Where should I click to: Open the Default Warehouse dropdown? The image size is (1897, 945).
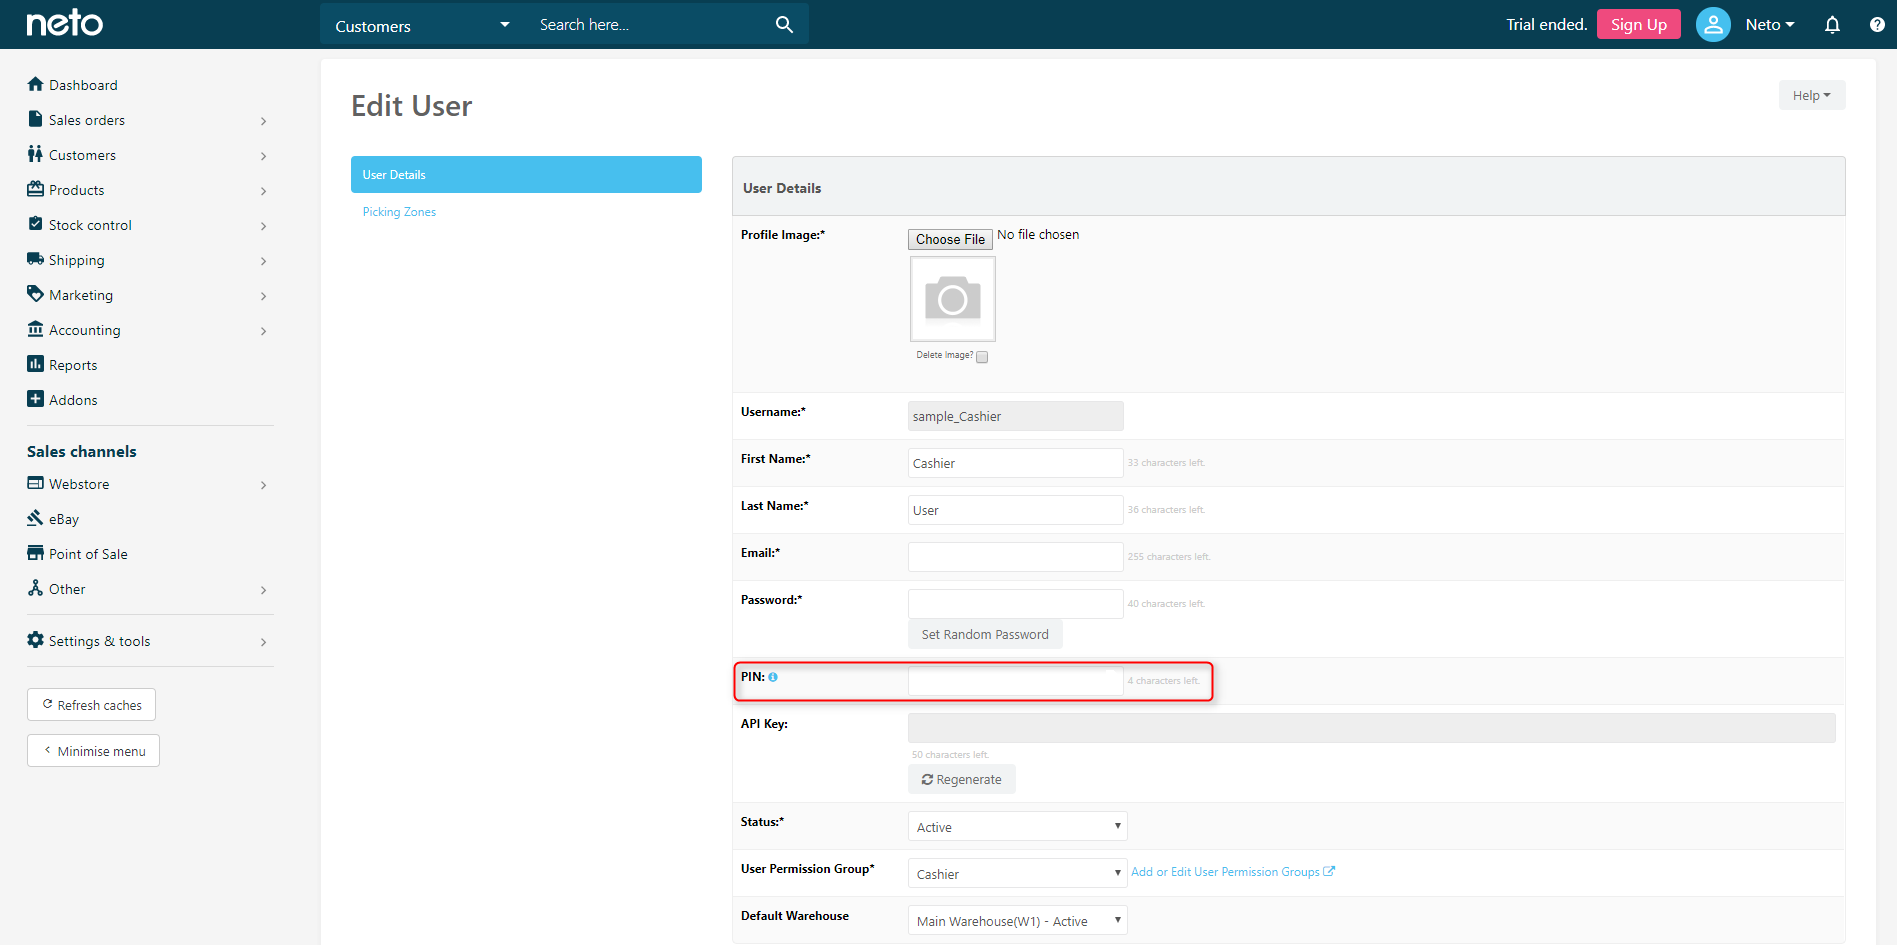[x=1018, y=920]
